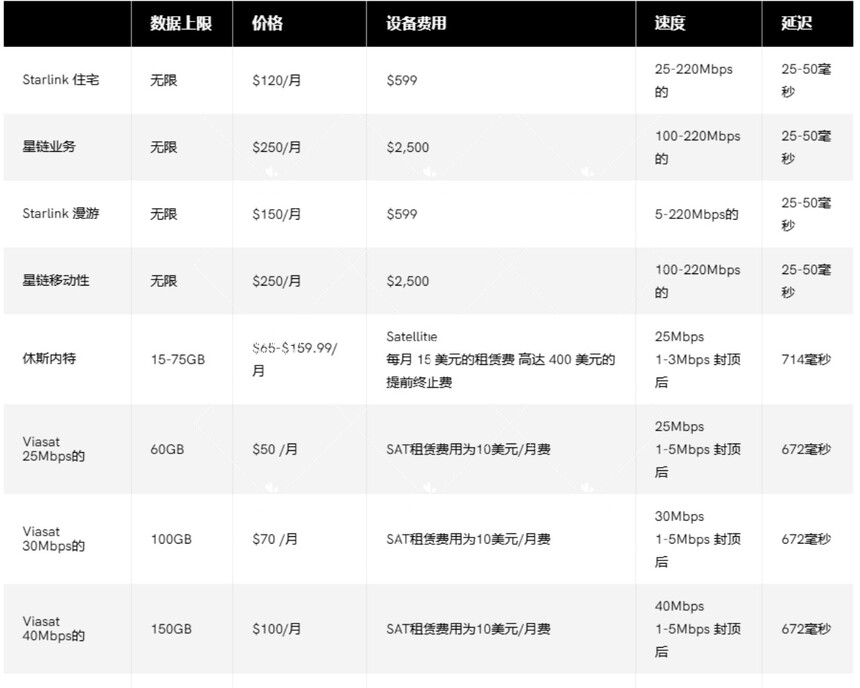Click the "设备费用" column header
Viewport: 860px width, 688px height.
416,24
